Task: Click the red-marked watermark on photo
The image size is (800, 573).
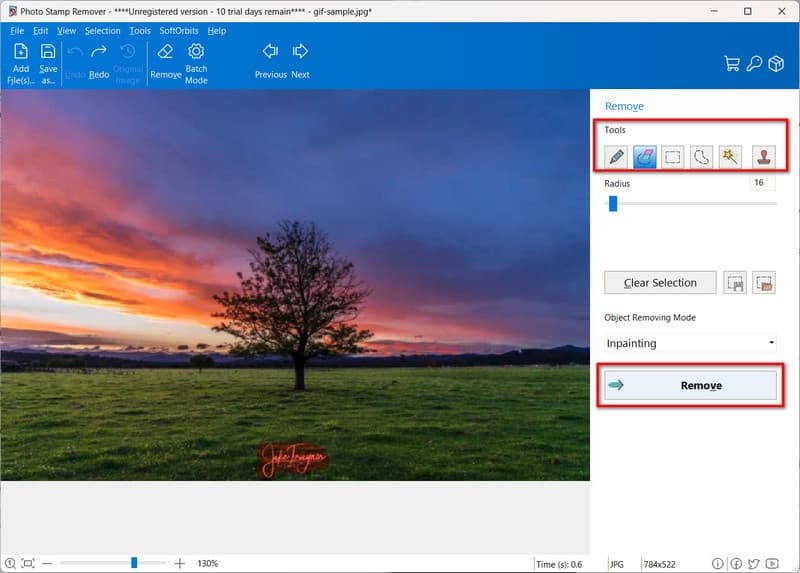Action: click(x=293, y=460)
